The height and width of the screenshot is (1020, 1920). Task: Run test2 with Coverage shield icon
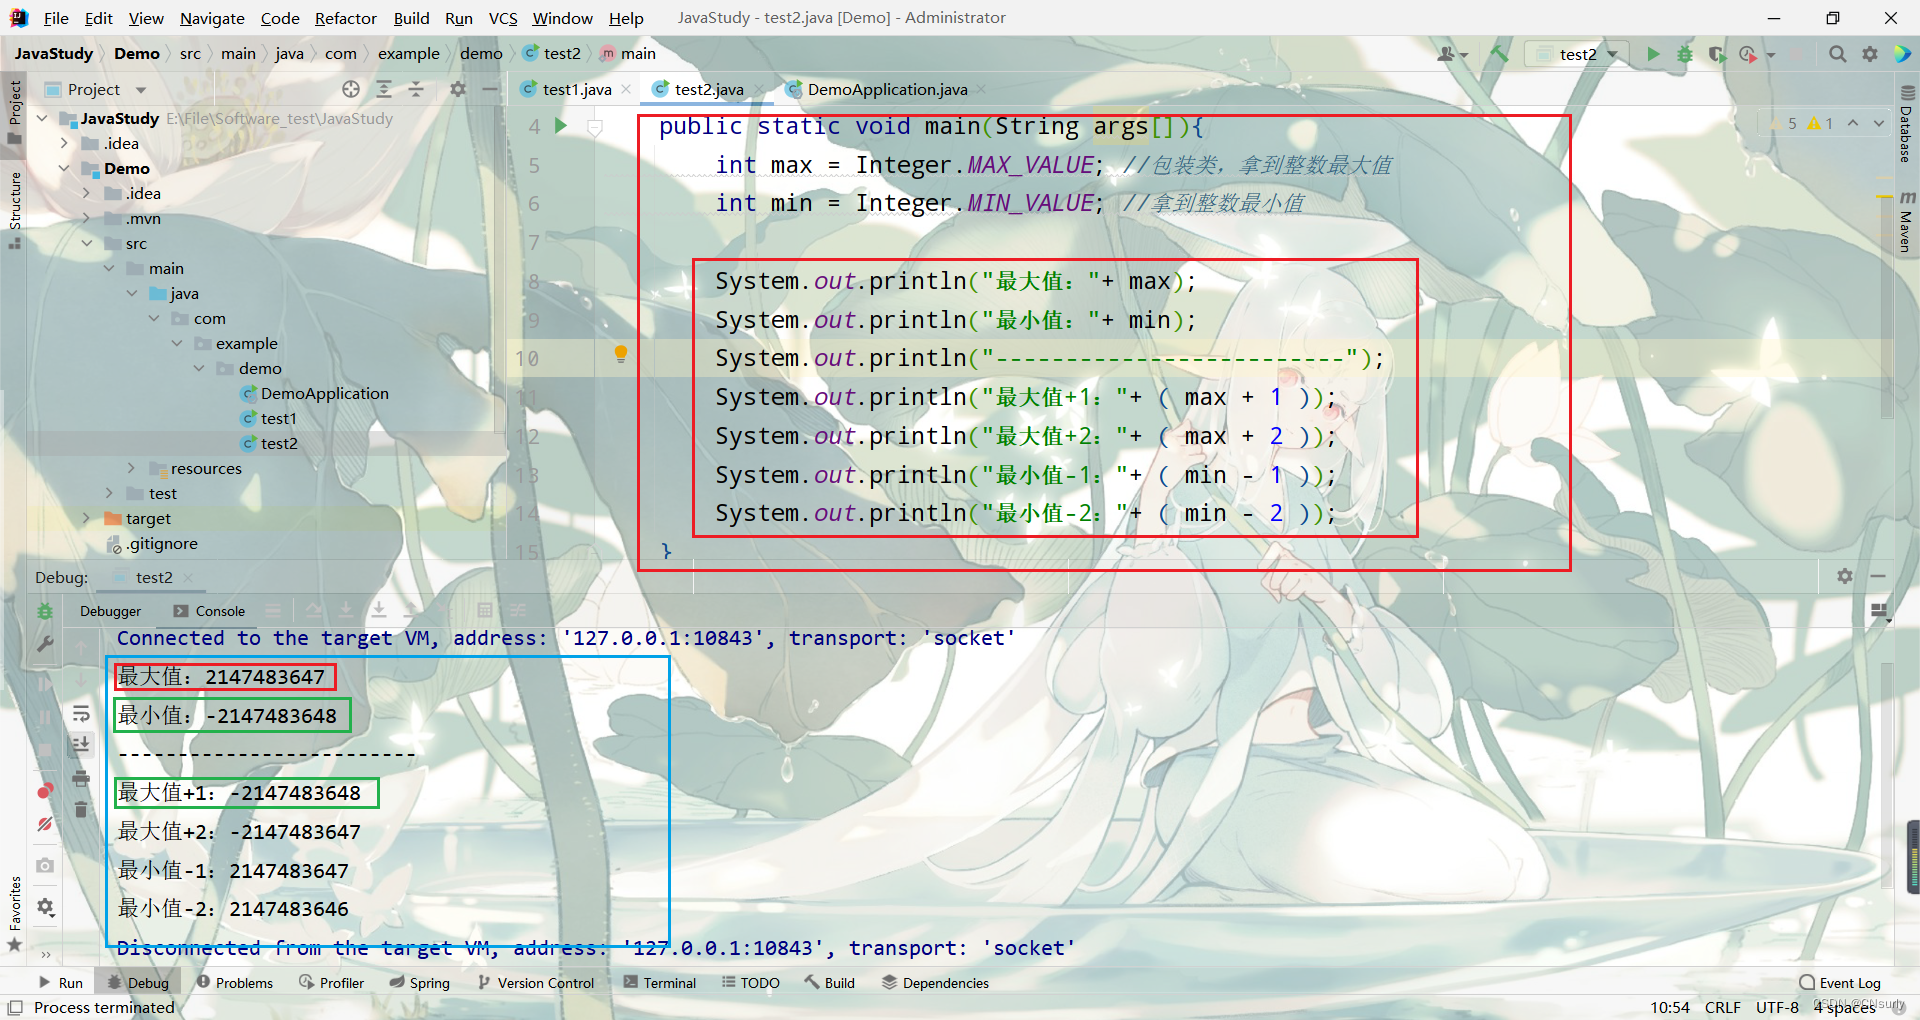pyautogui.click(x=1717, y=54)
